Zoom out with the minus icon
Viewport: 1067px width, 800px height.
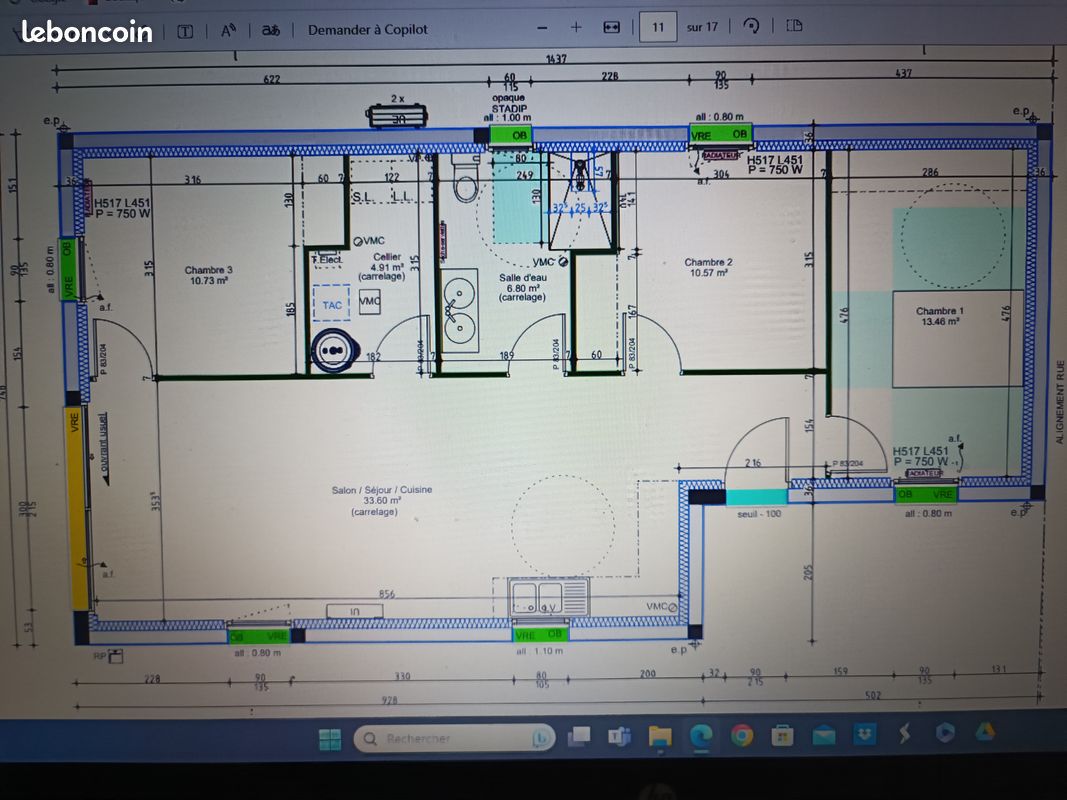click(542, 28)
